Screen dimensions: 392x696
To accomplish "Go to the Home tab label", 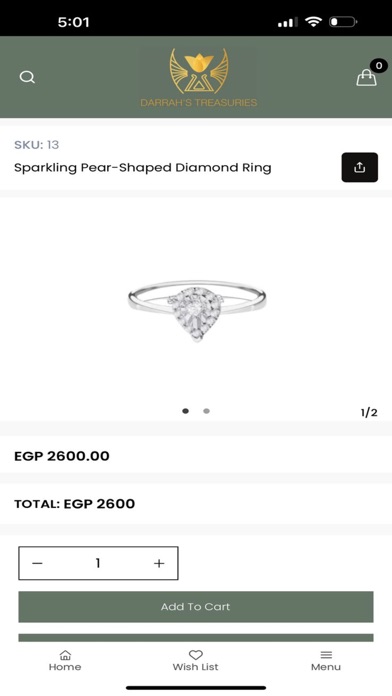I will pyautogui.click(x=65, y=667).
